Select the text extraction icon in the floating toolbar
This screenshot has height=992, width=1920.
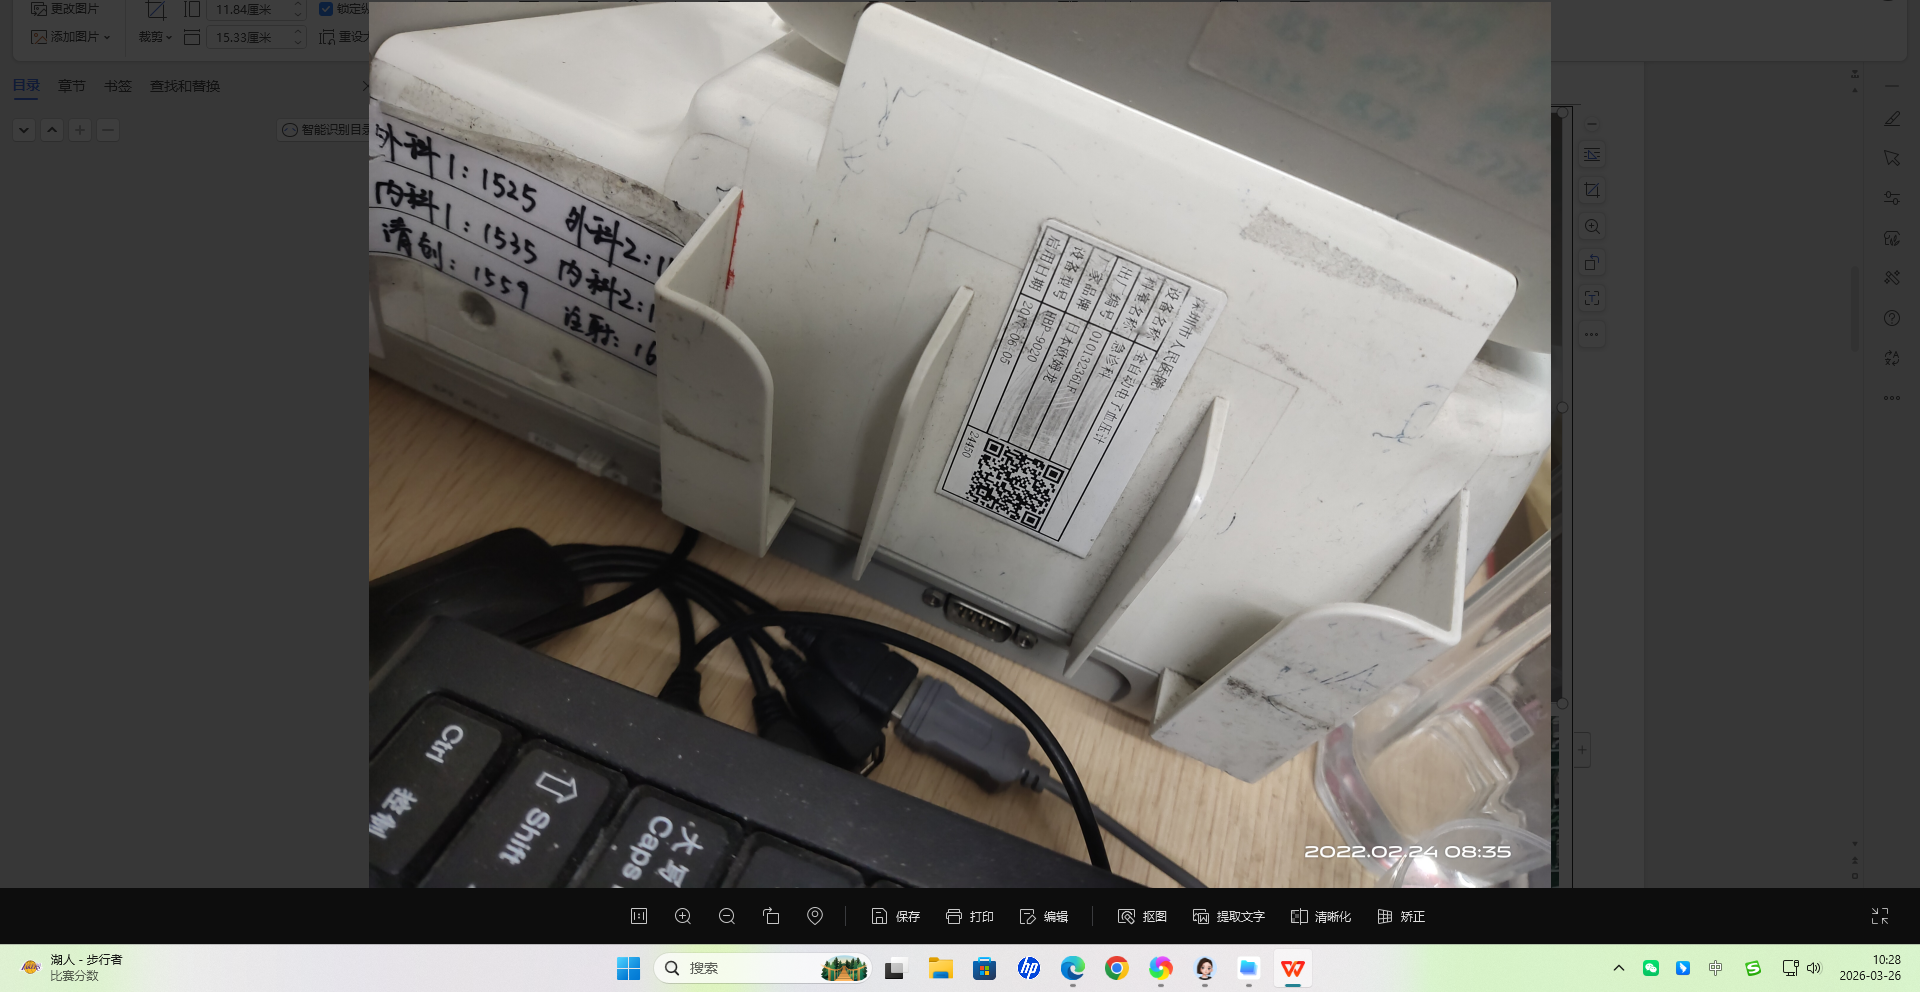(1592, 297)
